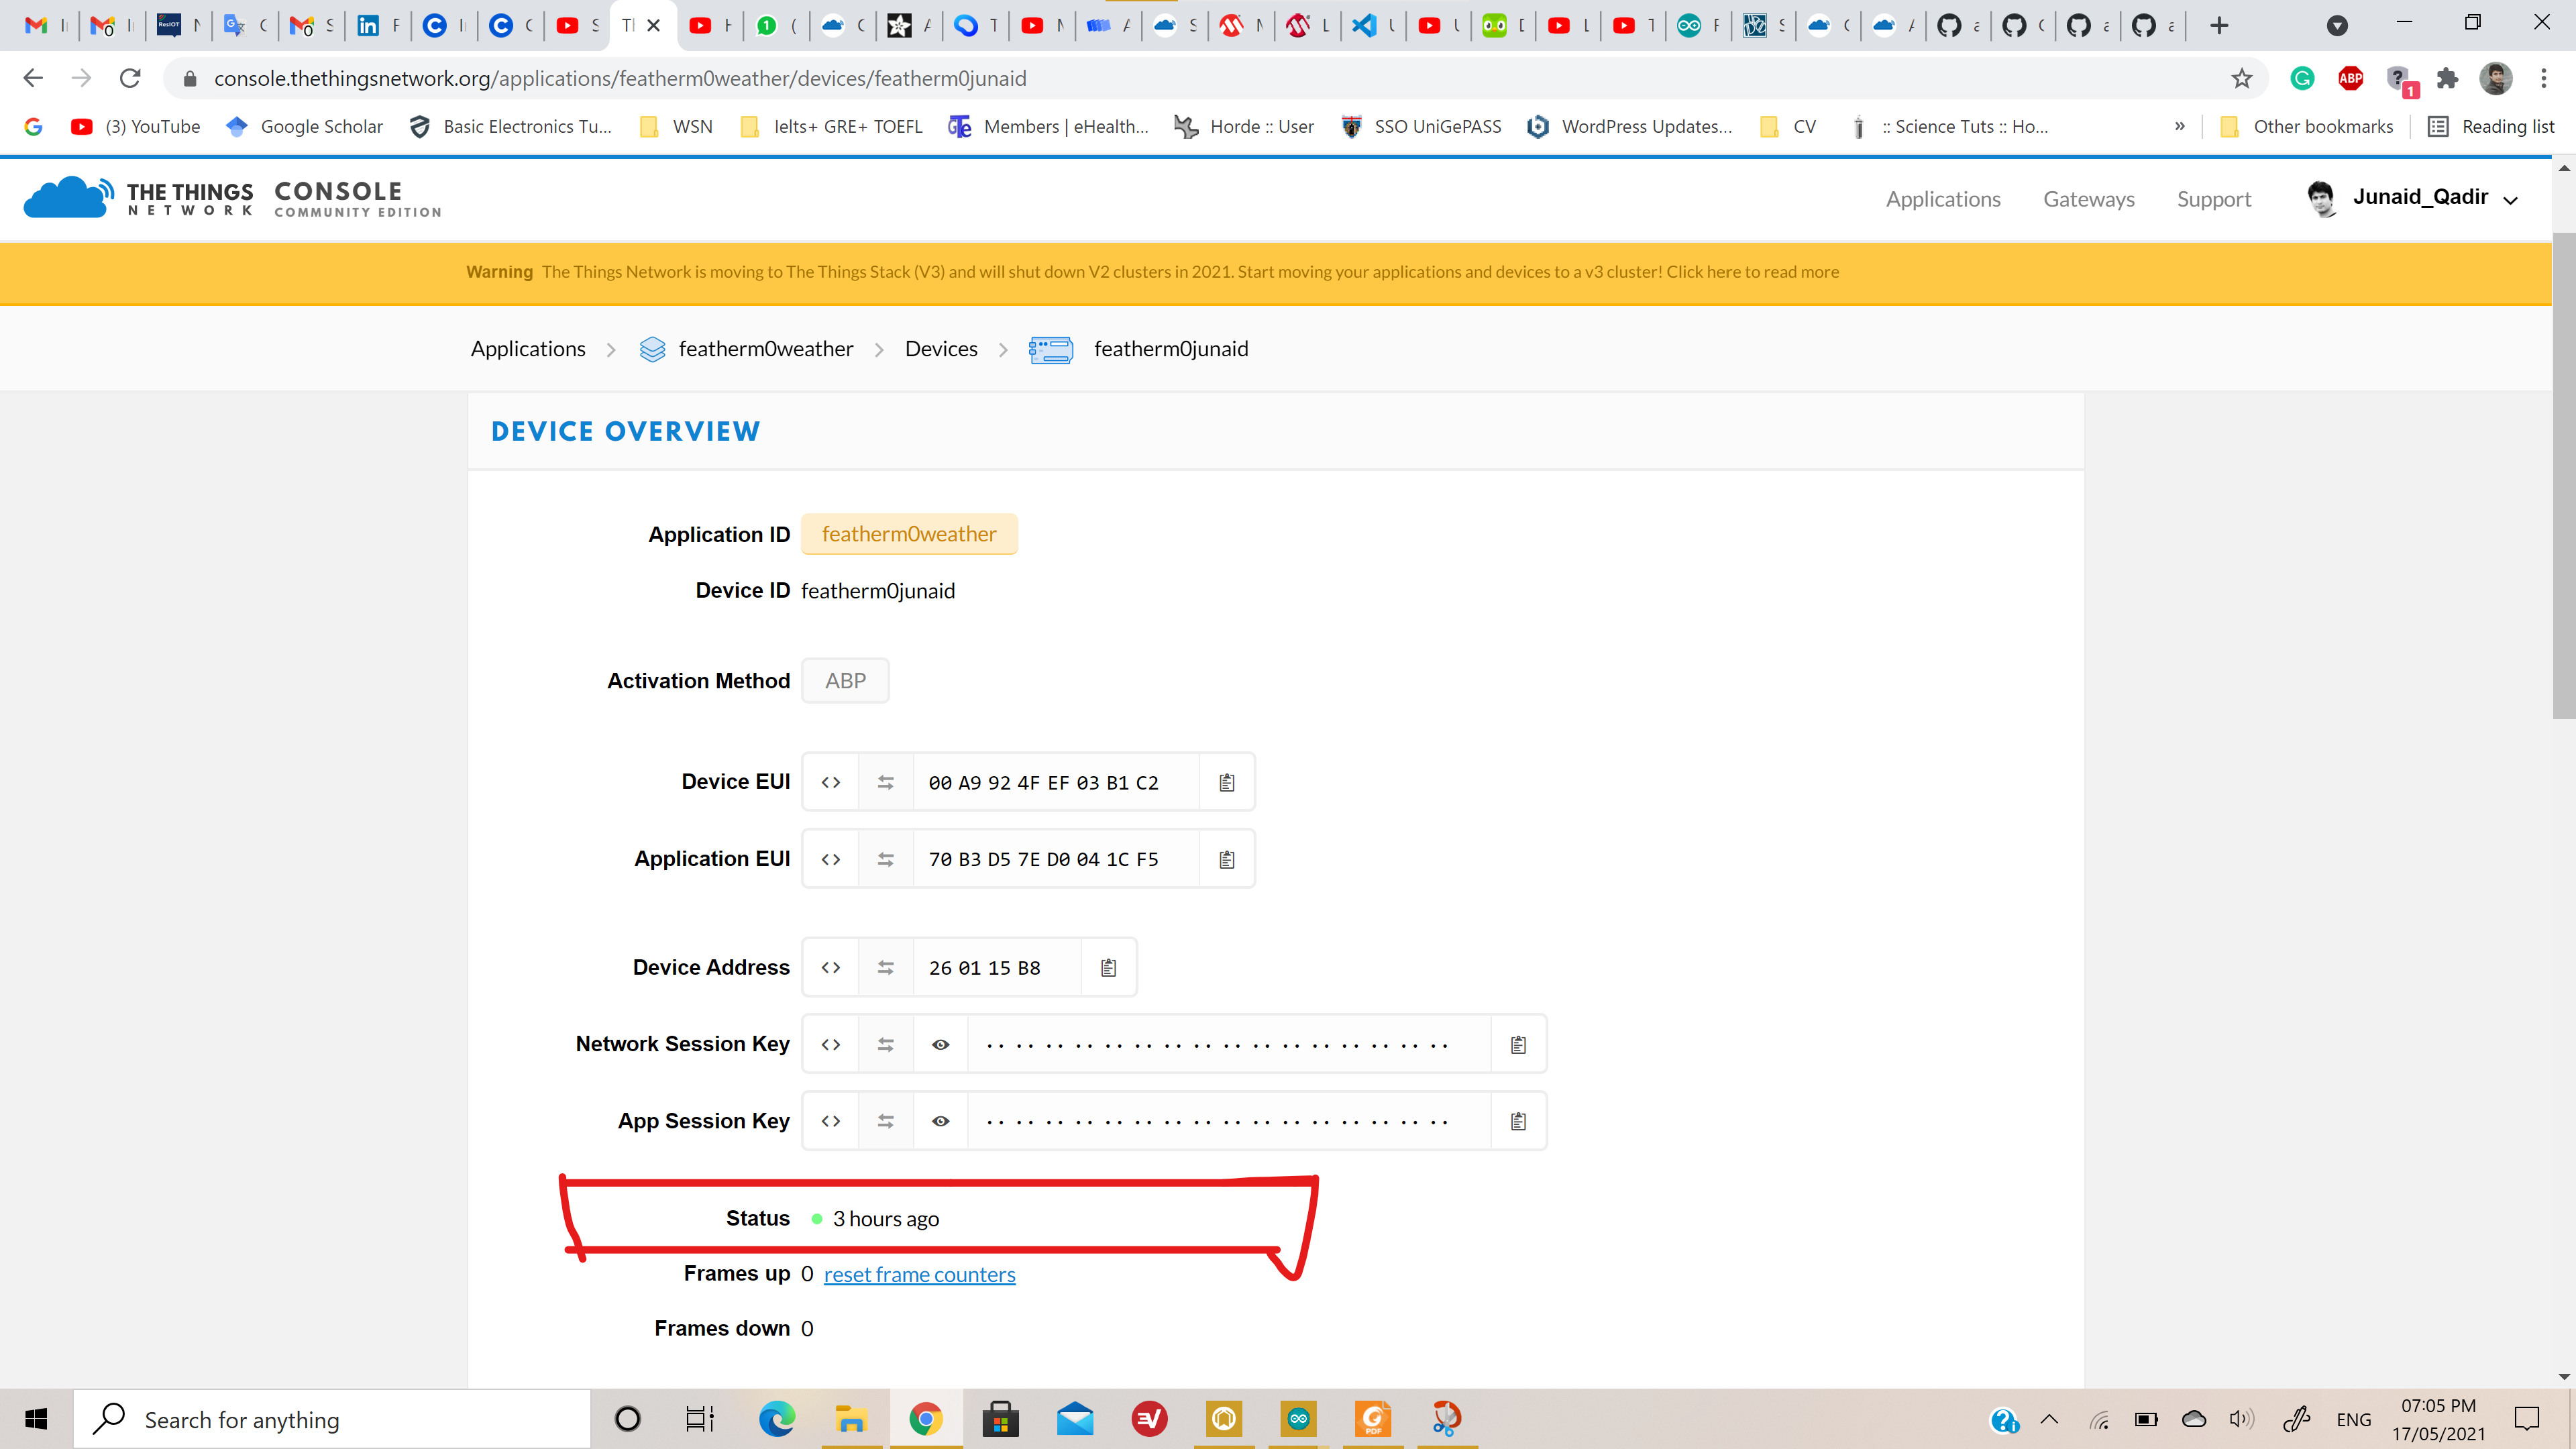This screenshot has height=1449, width=2576.
Task: Open Arduino IDE from taskbar
Action: pyautogui.click(x=1298, y=1419)
